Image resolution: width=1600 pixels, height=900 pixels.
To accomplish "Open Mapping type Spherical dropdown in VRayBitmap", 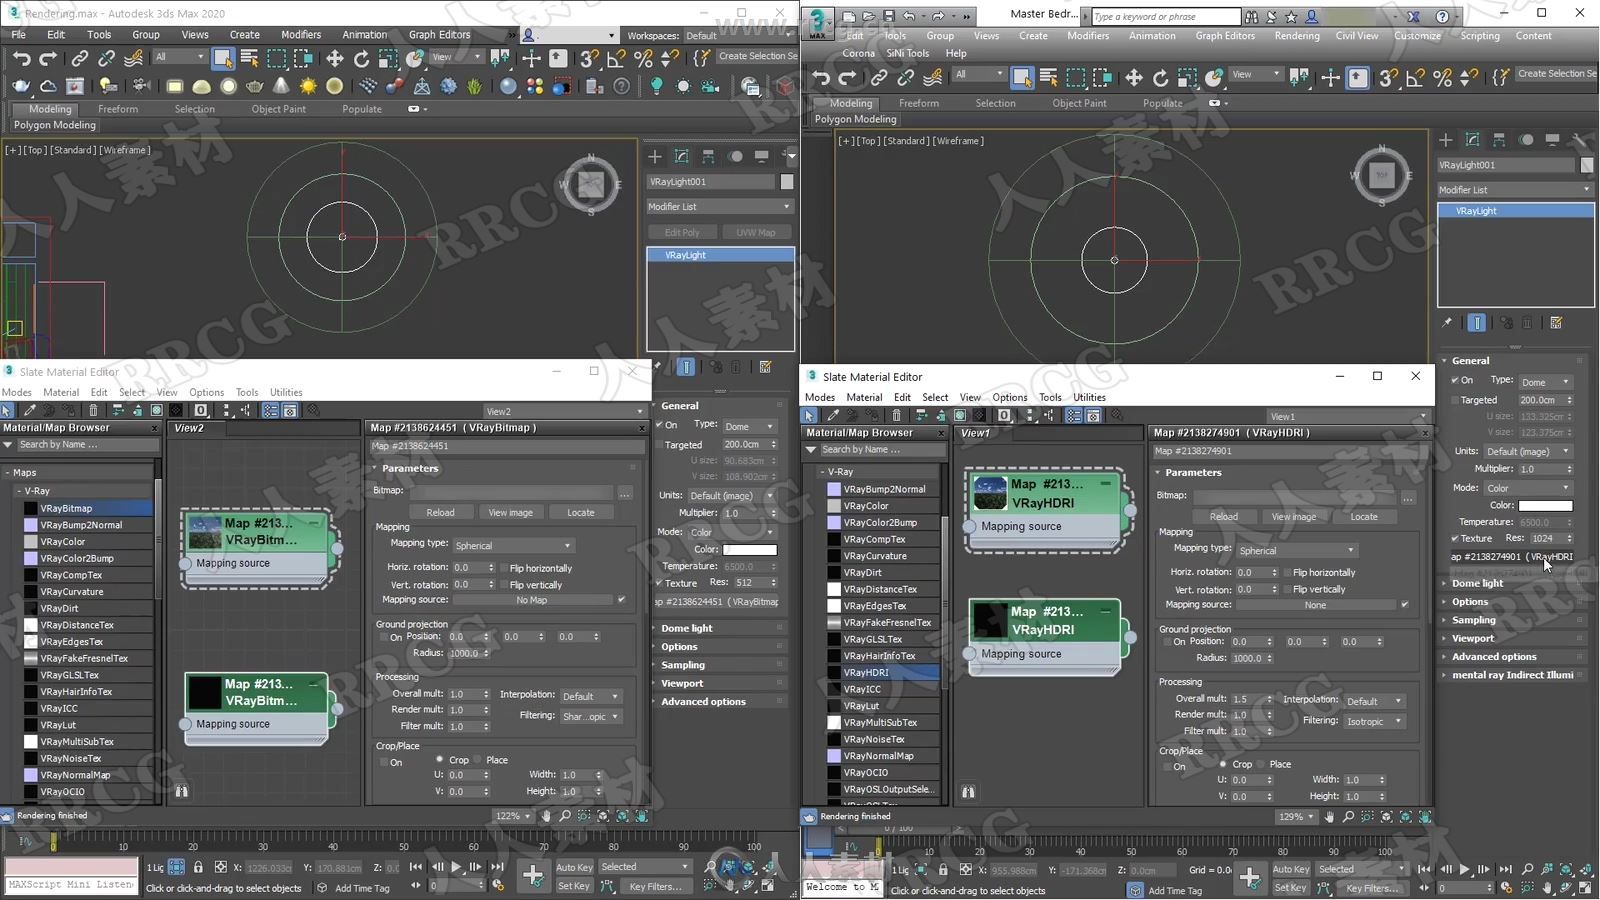I will click(513, 546).
